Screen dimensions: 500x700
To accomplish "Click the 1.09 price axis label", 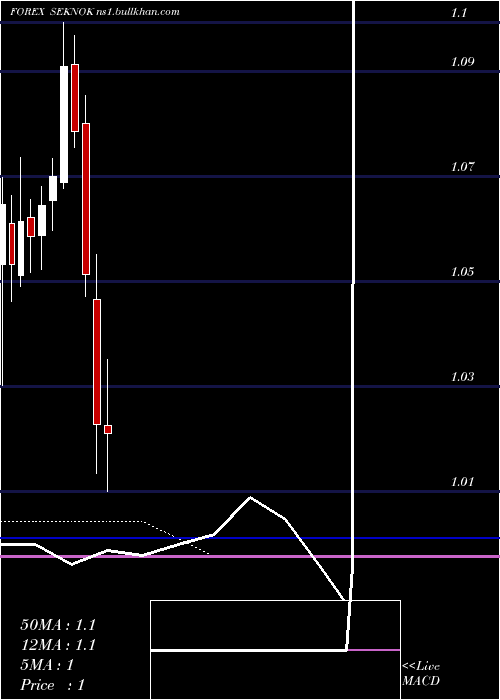I will [x=462, y=62].
